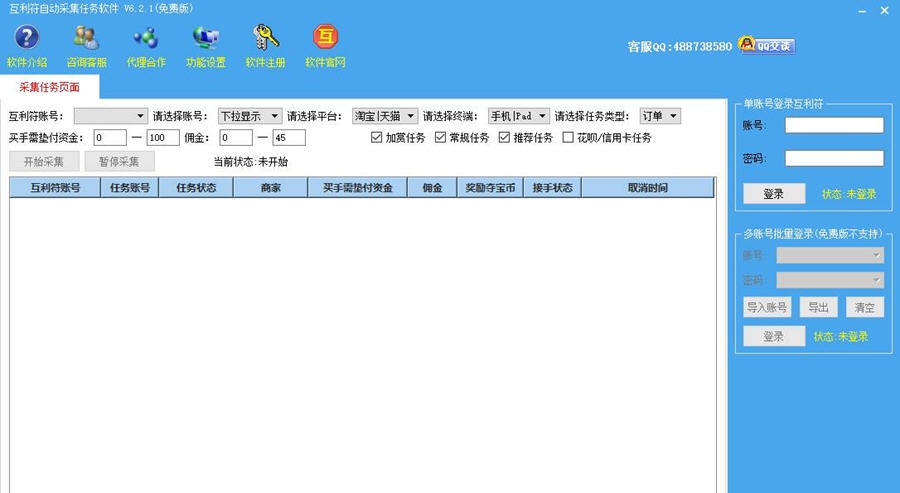
Task: Click the single-account 密码 input field
Action: pos(835,158)
